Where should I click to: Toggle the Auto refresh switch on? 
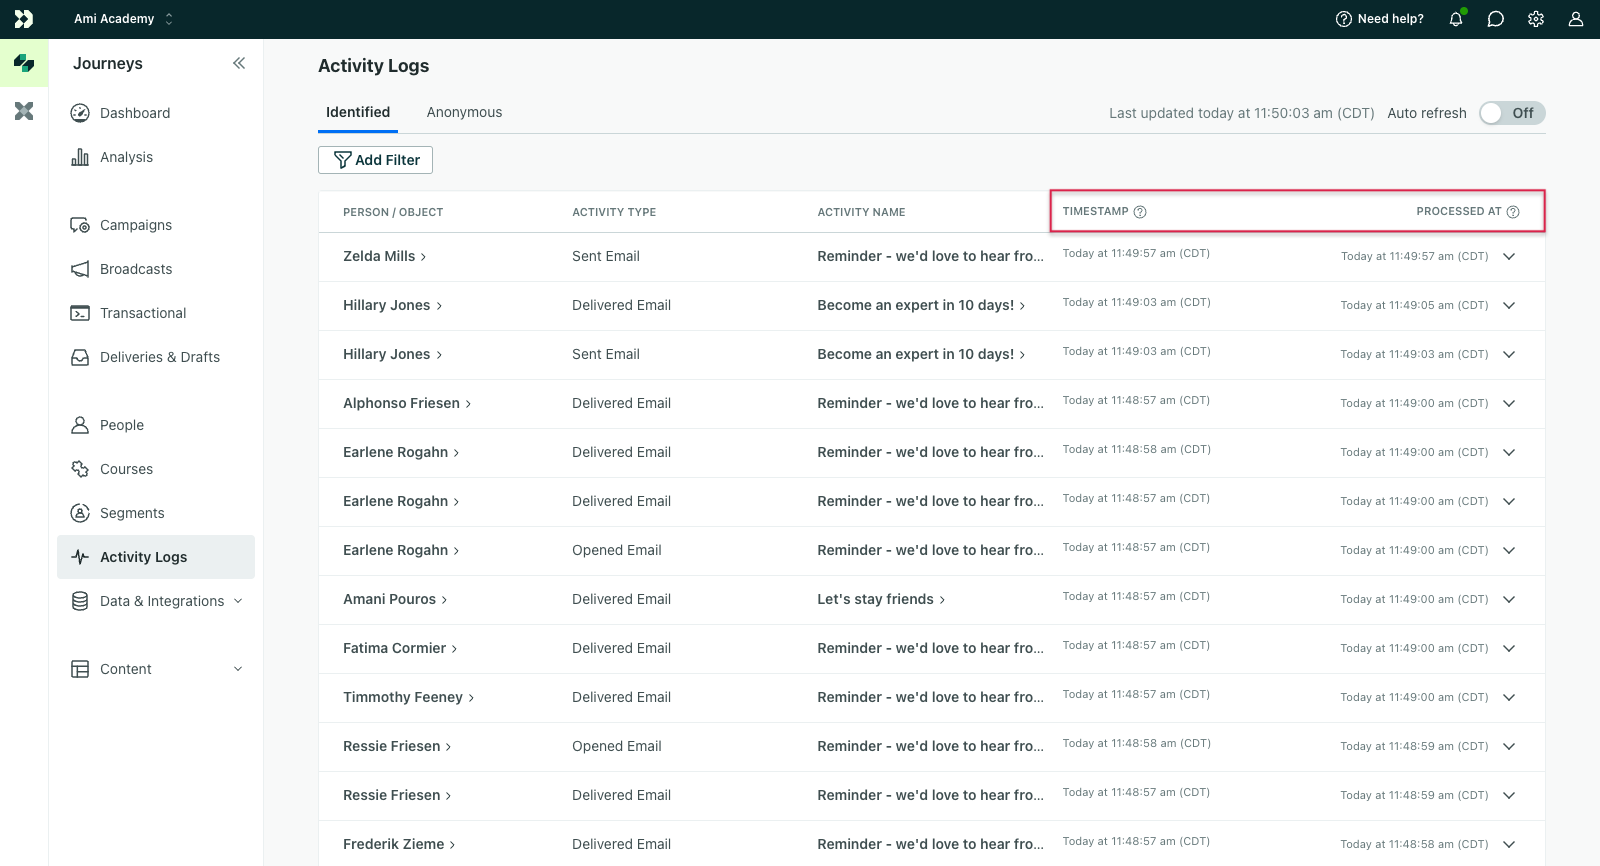click(x=1512, y=113)
